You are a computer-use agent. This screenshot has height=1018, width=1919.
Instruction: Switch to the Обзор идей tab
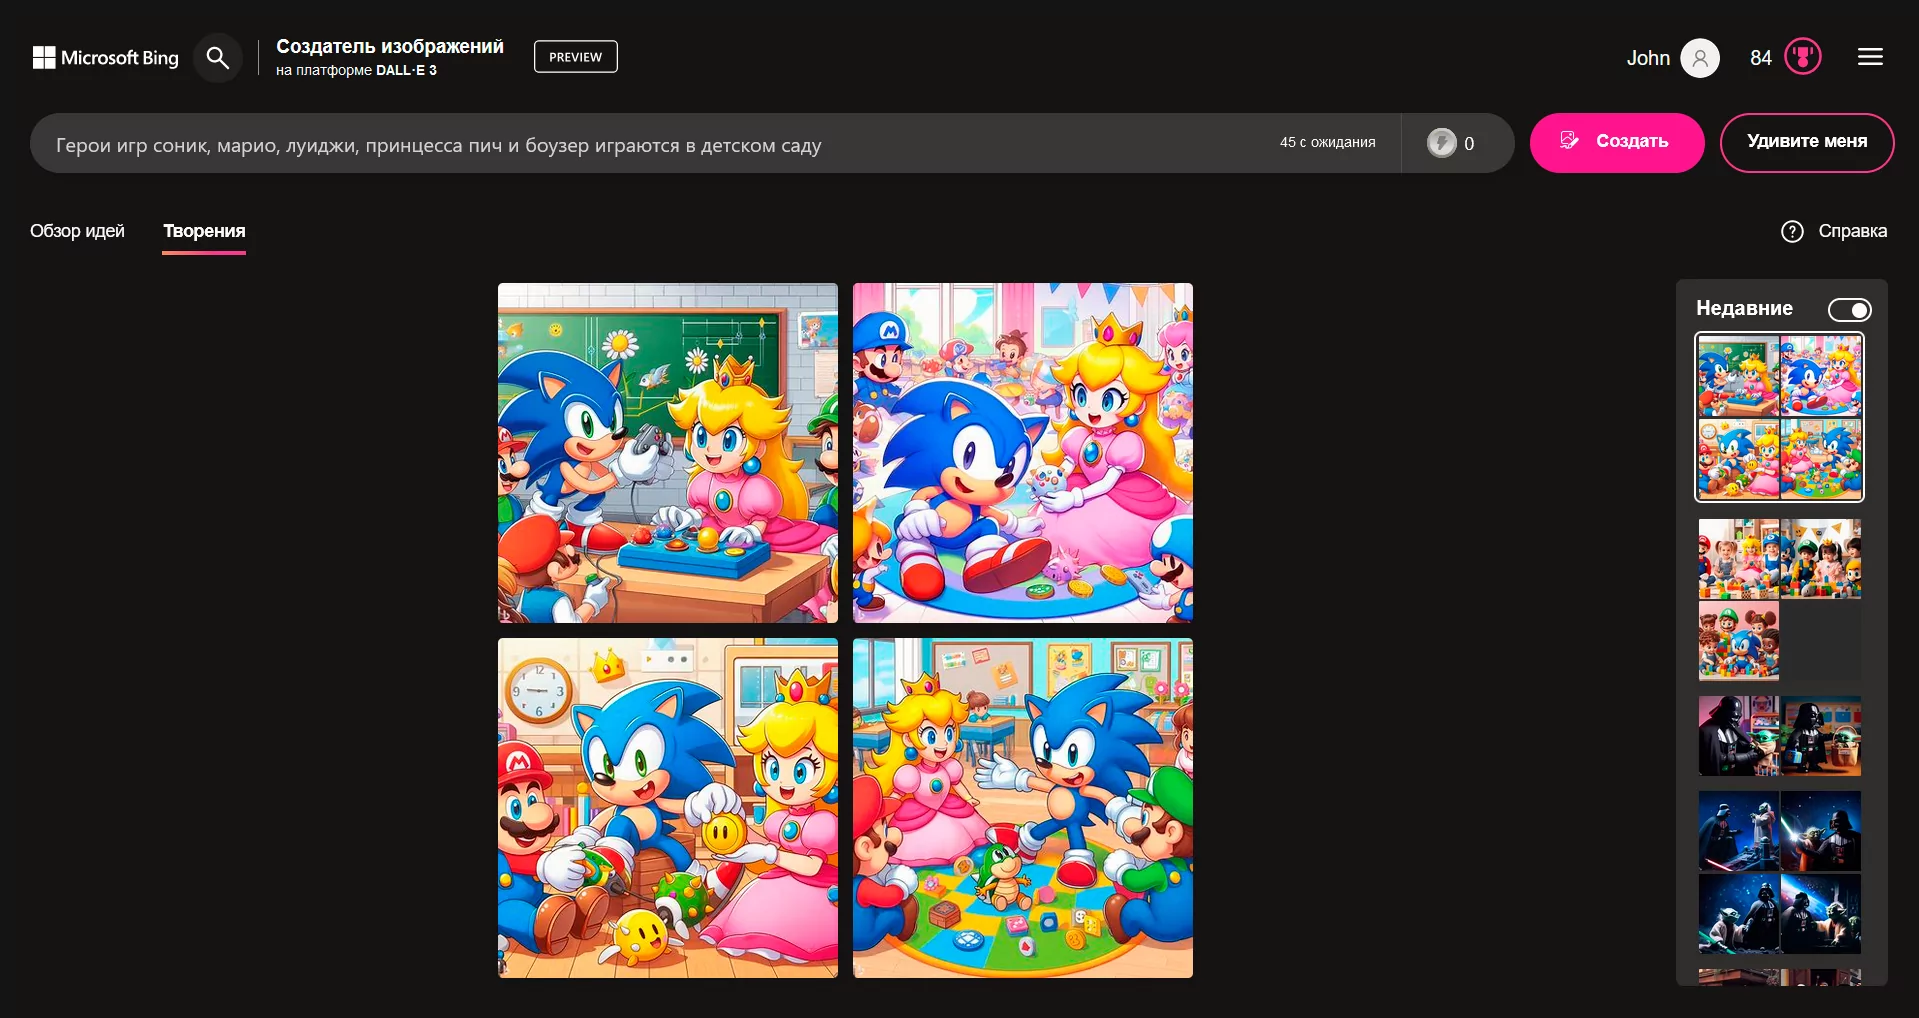[77, 231]
